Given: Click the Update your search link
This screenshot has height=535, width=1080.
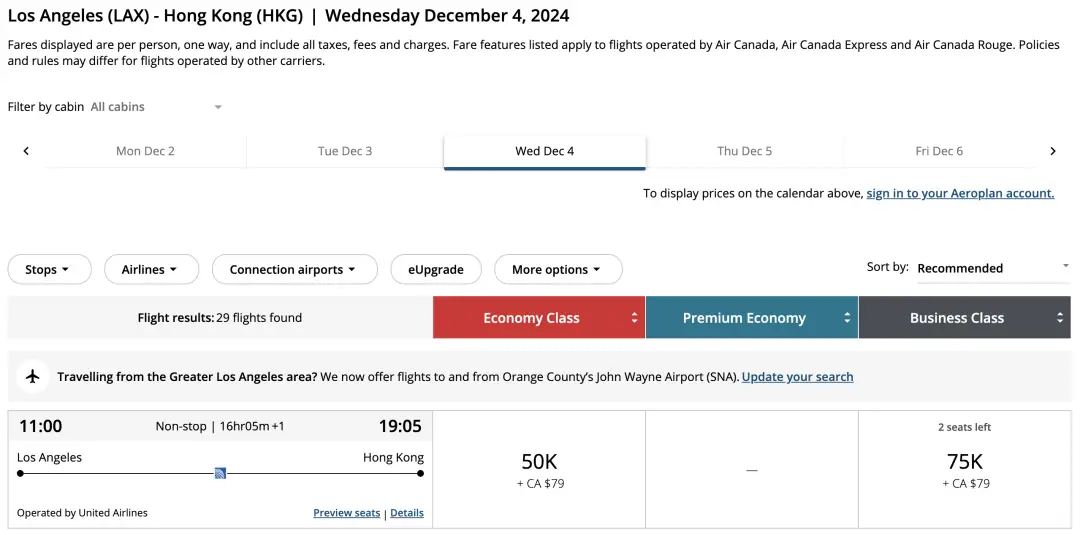Looking at the screenshot, I should (797, 377).
